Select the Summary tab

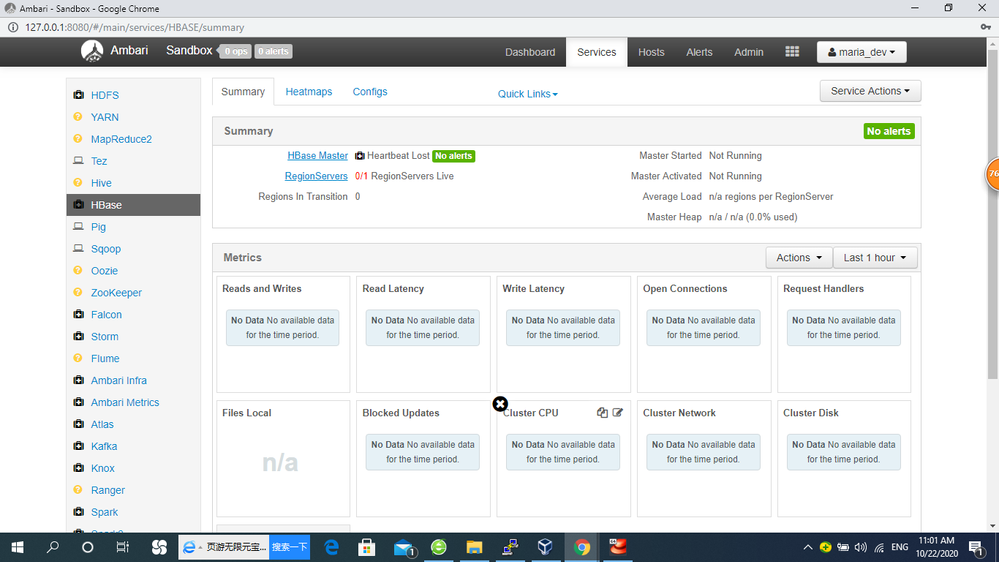[x=243, y=92]
